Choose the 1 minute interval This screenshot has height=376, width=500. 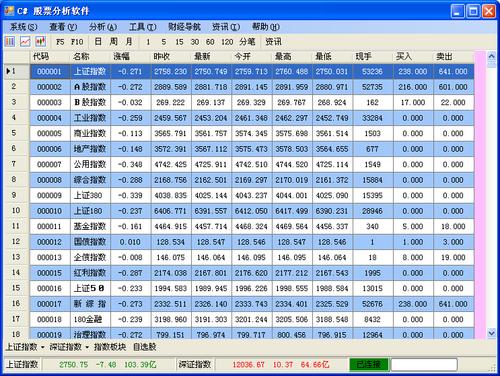(x=148, y=42)
